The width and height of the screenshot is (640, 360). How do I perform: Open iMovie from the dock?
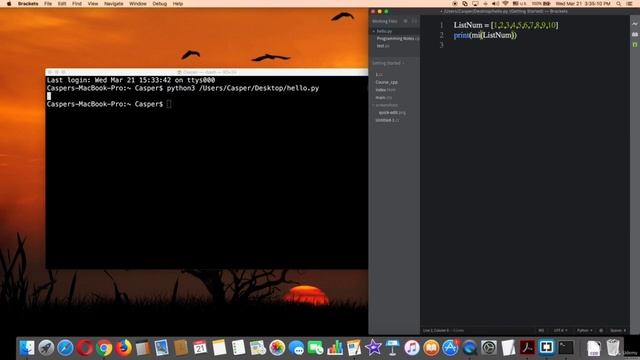[x=373, y=348]
